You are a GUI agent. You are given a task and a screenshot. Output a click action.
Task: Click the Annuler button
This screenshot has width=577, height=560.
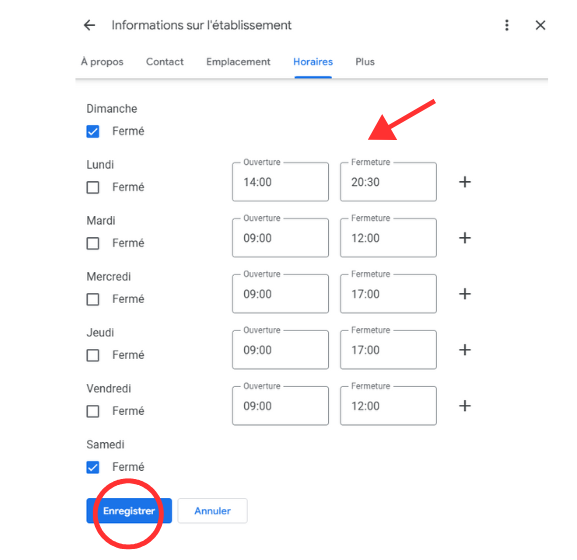pos(213,511)
